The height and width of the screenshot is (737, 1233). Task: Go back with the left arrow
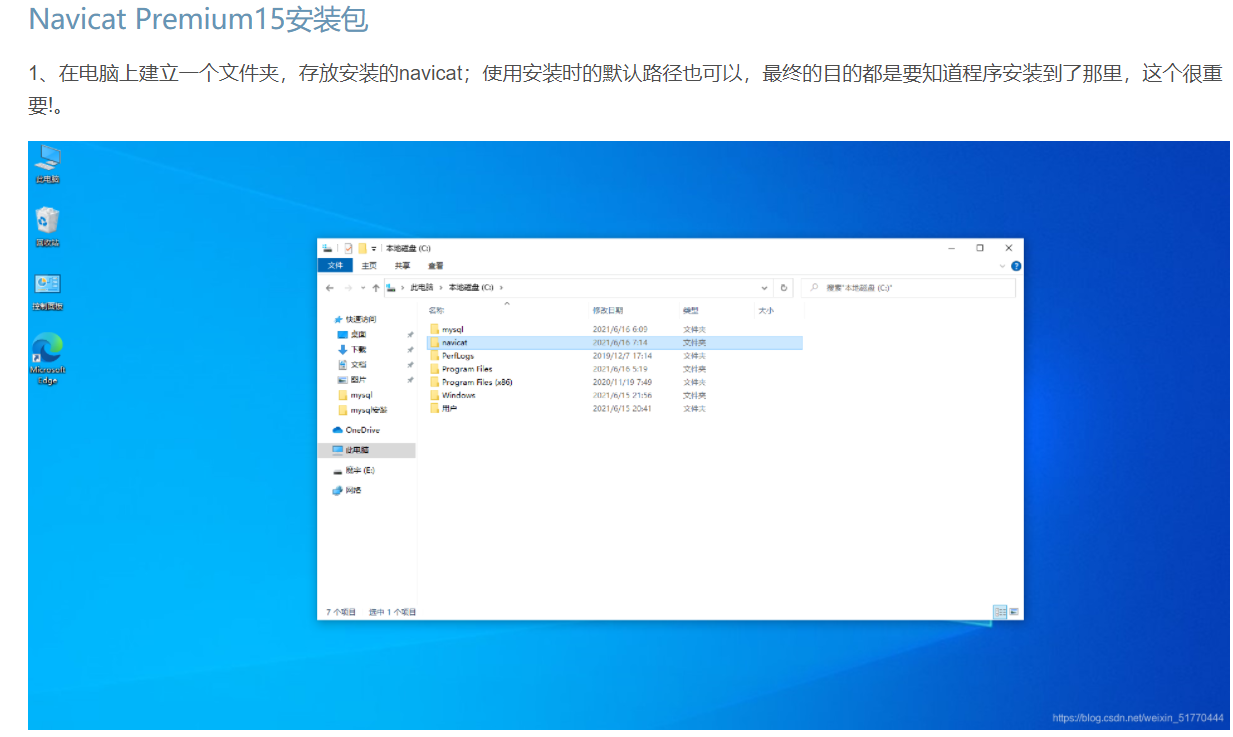[330, 288]
